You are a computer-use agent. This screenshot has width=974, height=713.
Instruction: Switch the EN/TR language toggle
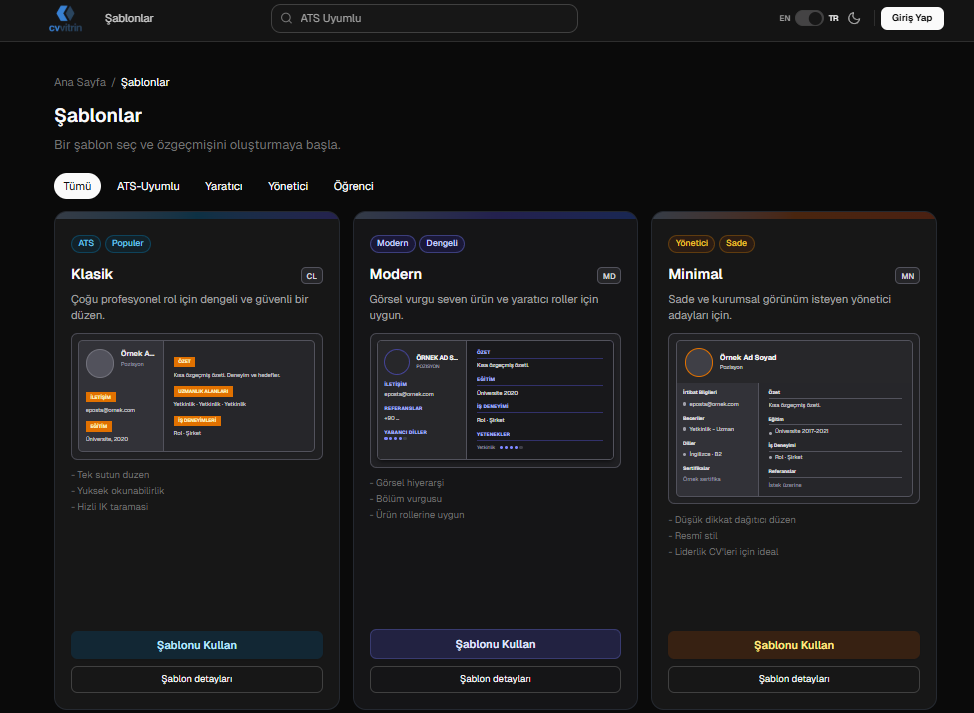point(809,18)
